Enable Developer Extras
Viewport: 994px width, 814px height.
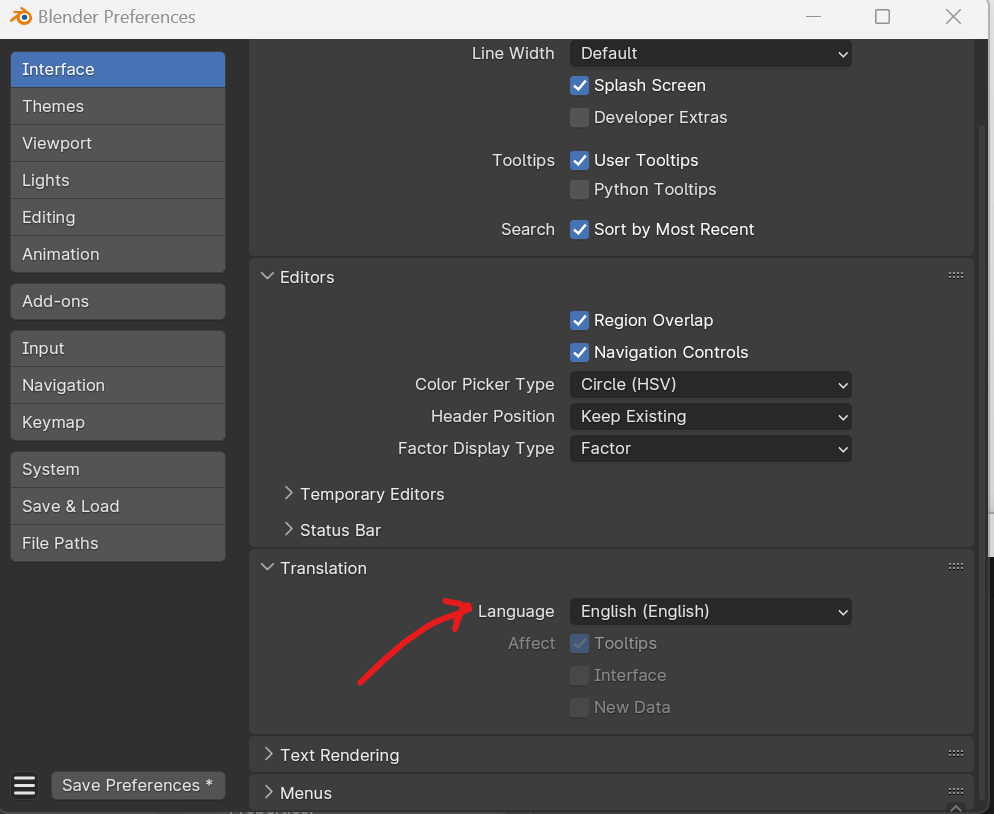(579, 118)
